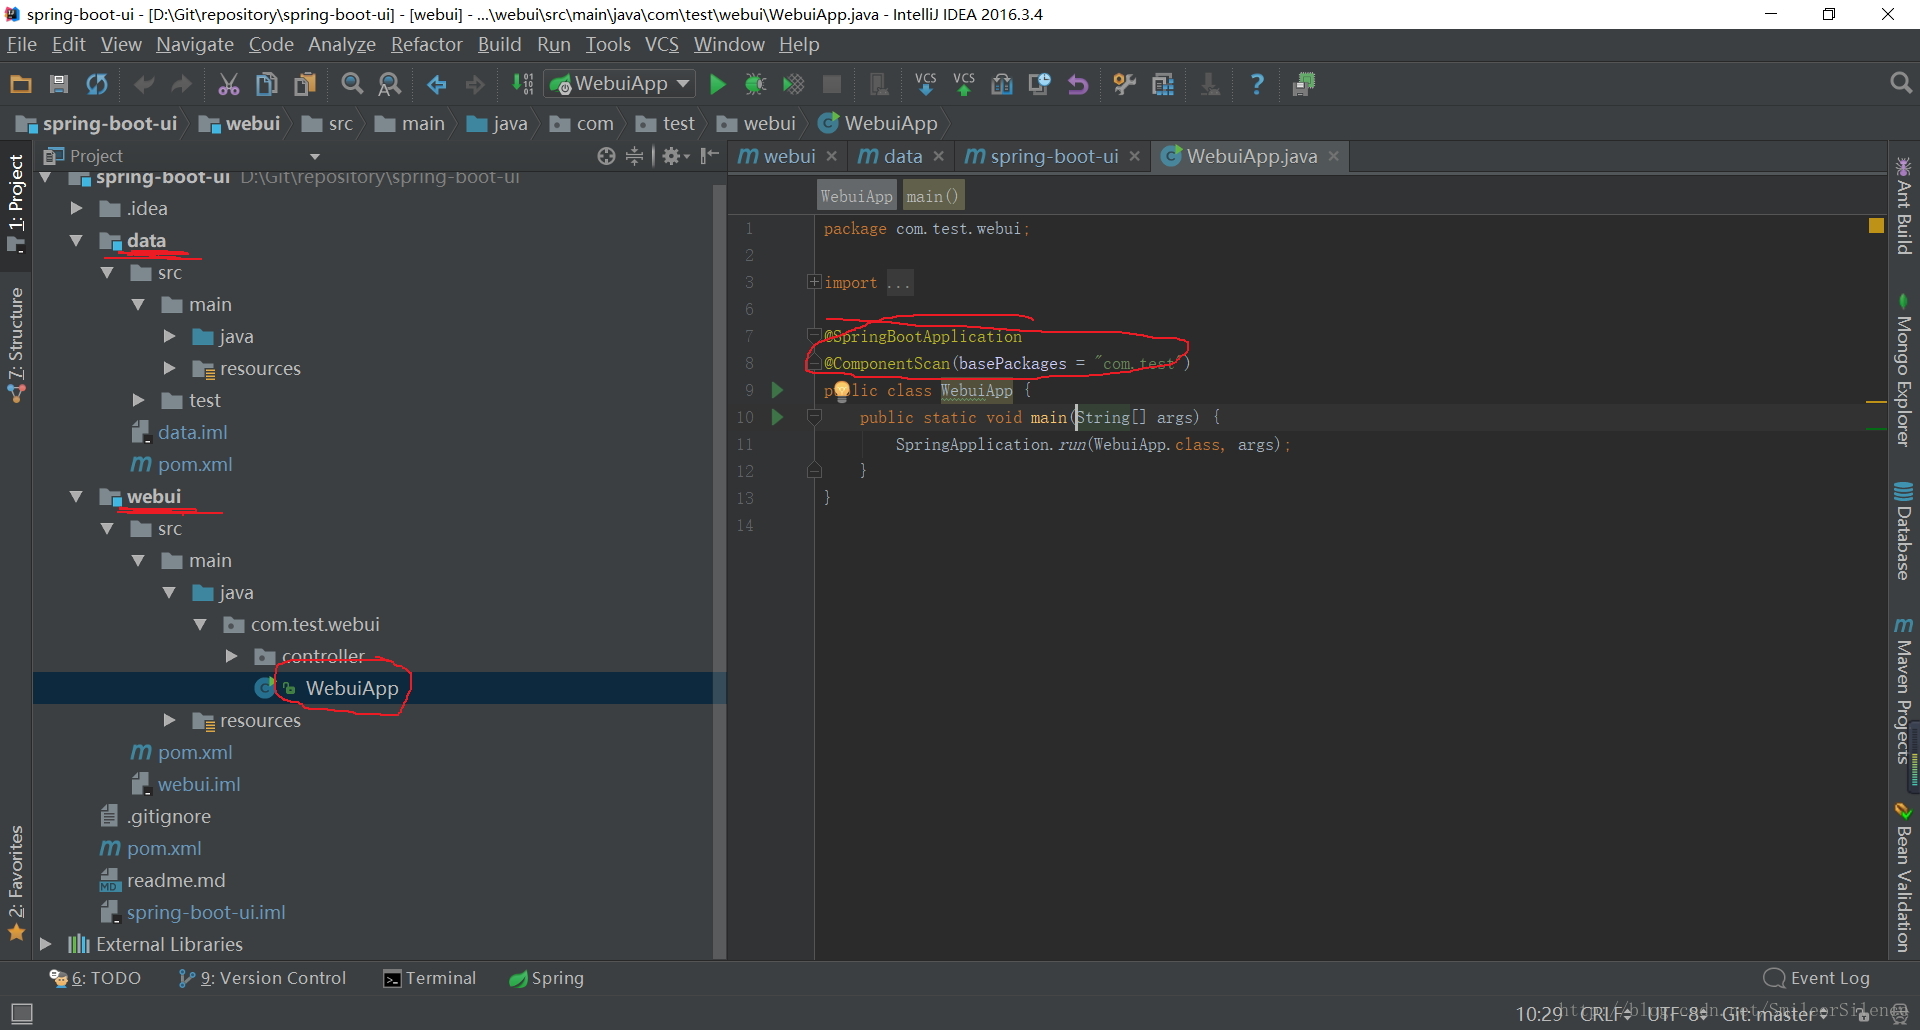Open the Project view type dropdown
The image size is (1920, 1030).
tap(315, 156)
